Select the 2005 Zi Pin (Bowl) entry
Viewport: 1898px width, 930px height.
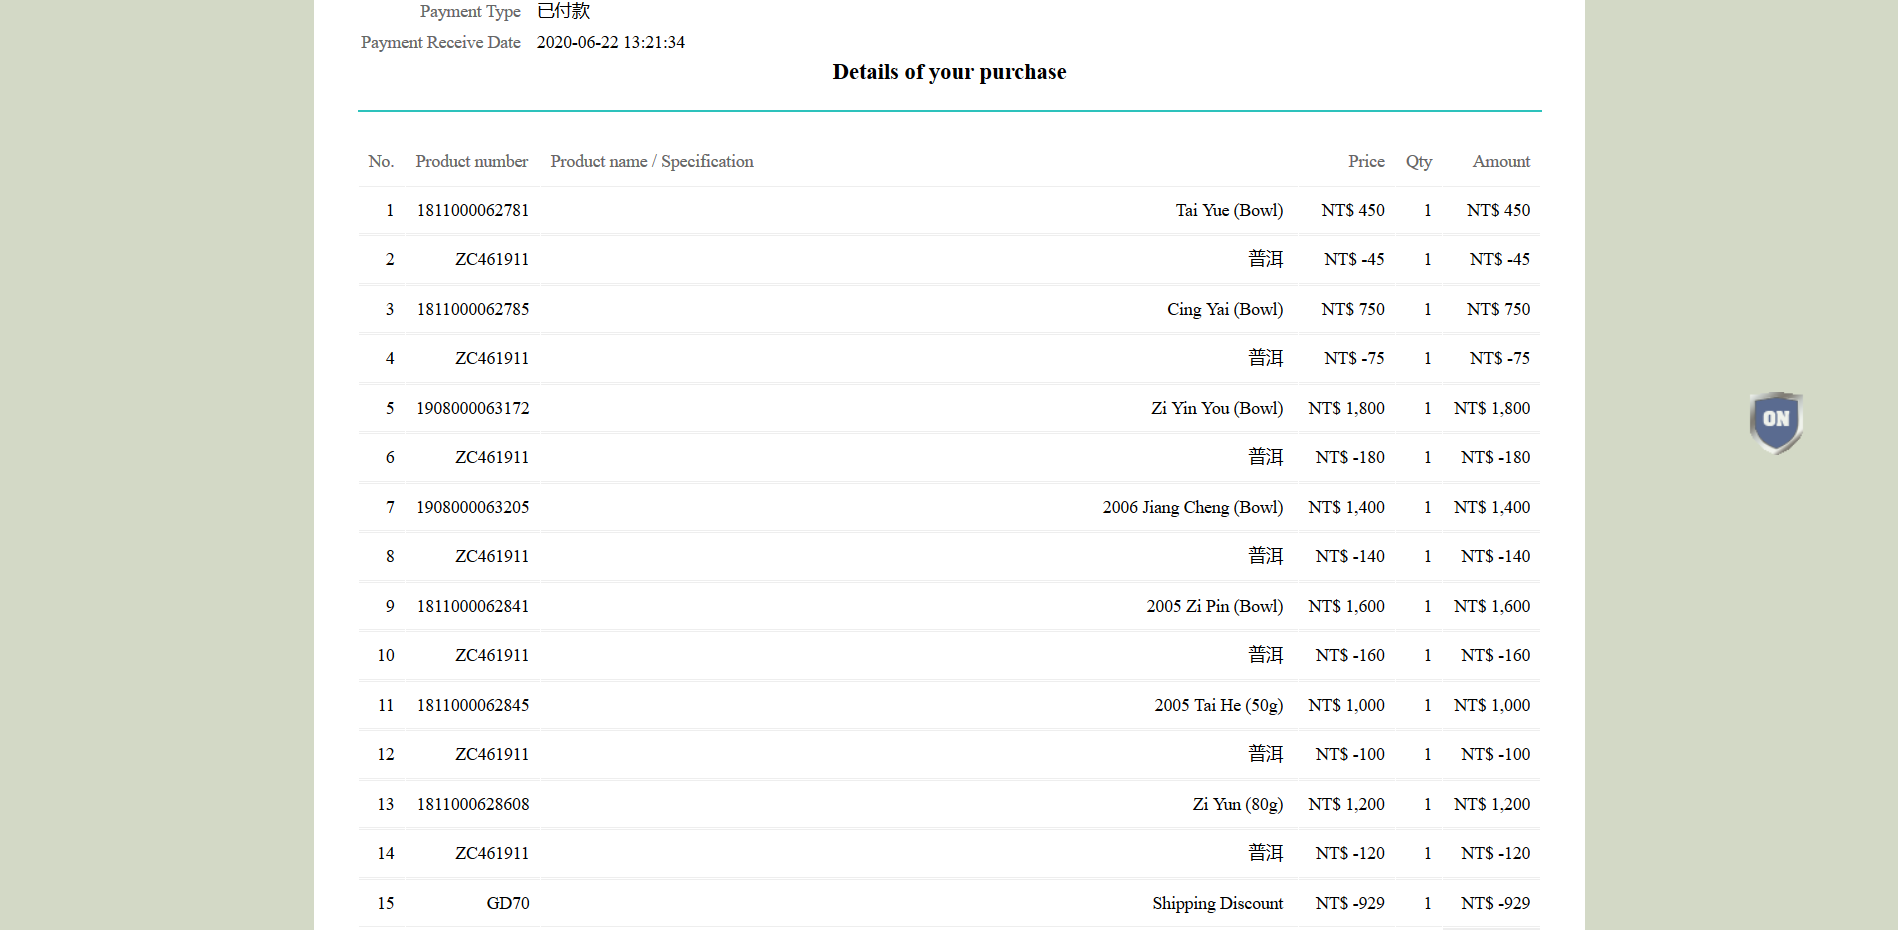pyautogui.click(x=1214, y=607)
